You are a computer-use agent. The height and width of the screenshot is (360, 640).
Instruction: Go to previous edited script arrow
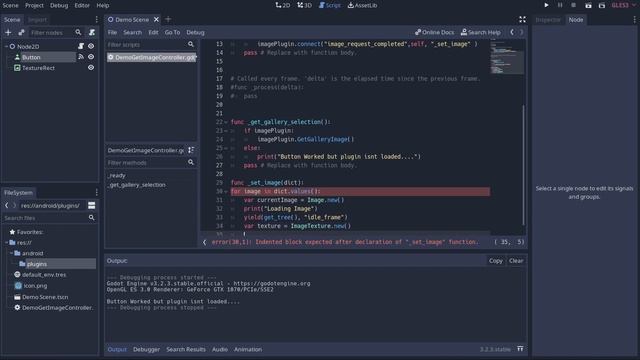[512, 32]
